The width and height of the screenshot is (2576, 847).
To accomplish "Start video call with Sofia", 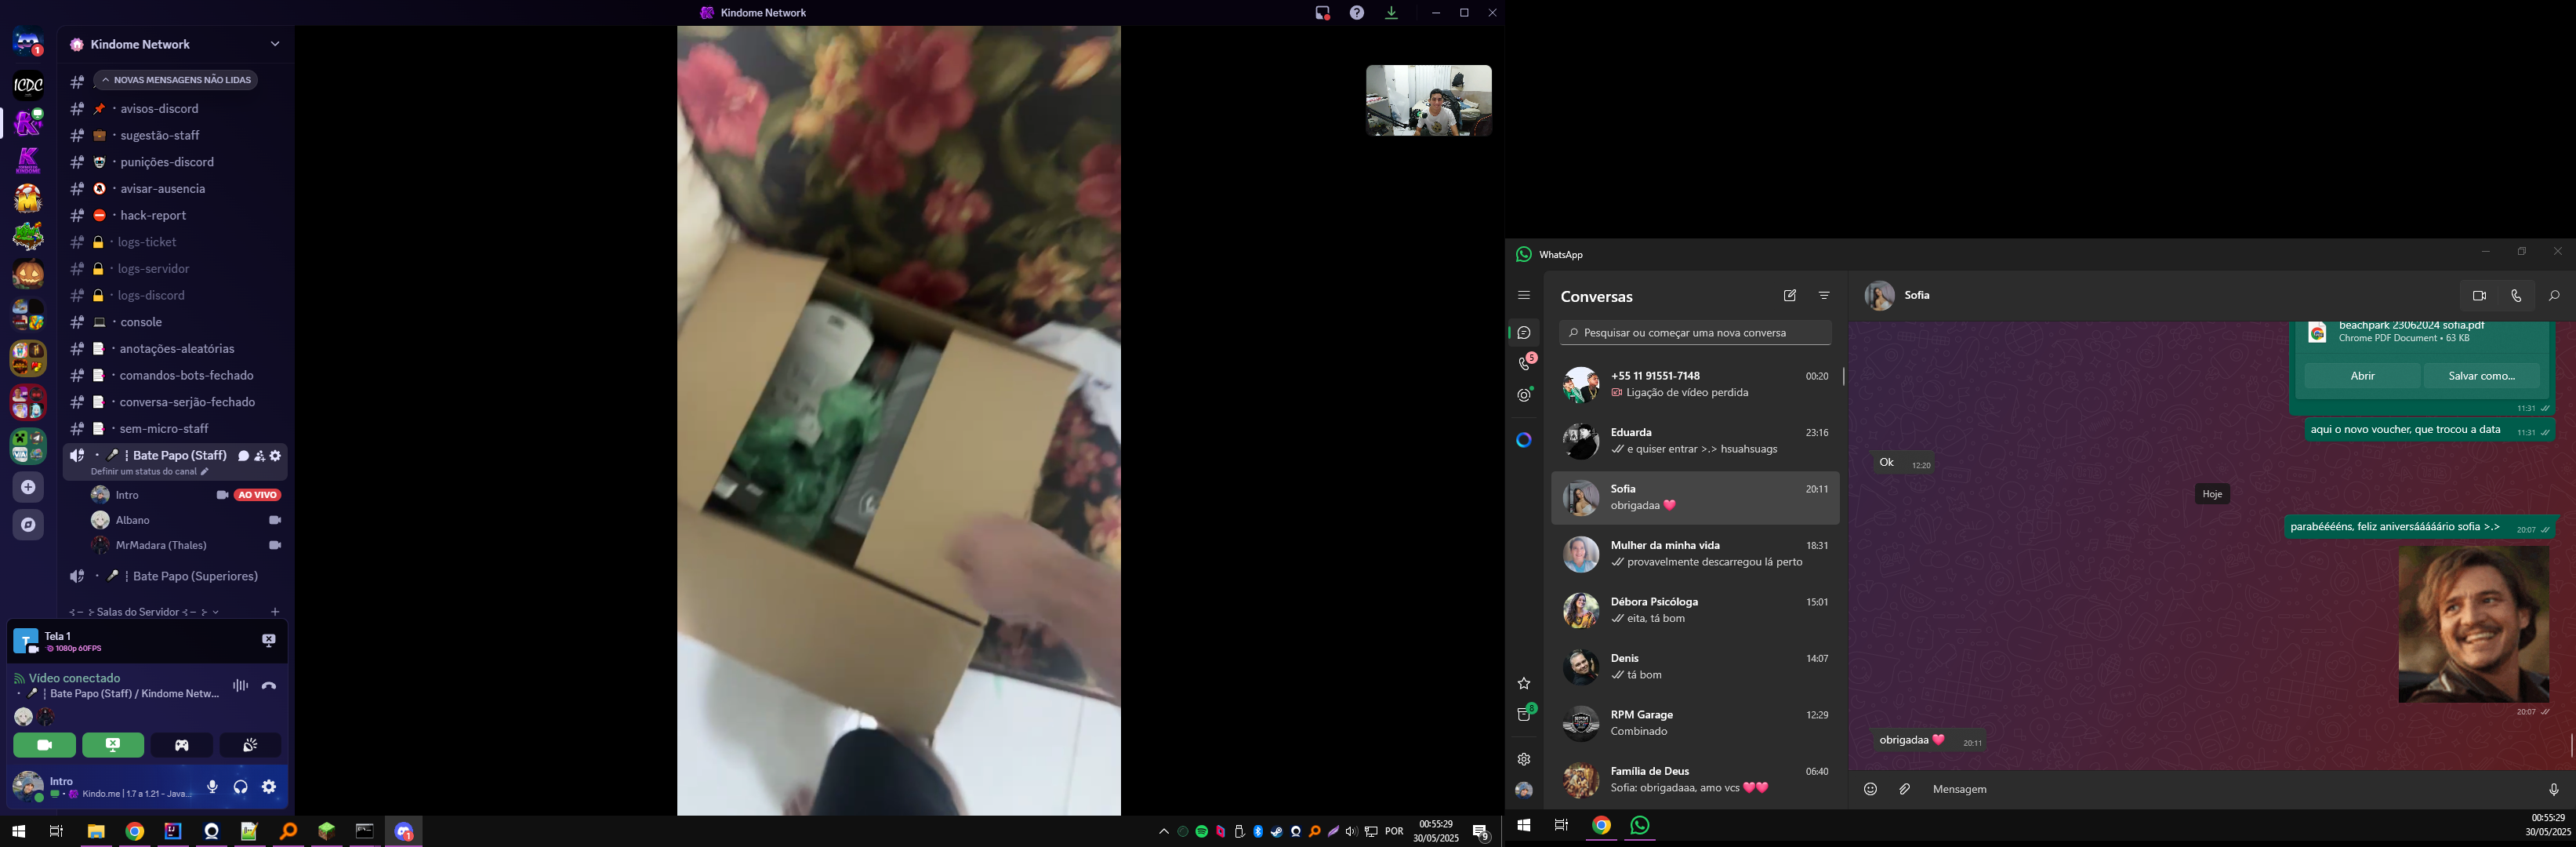I will pos(2479,296).
